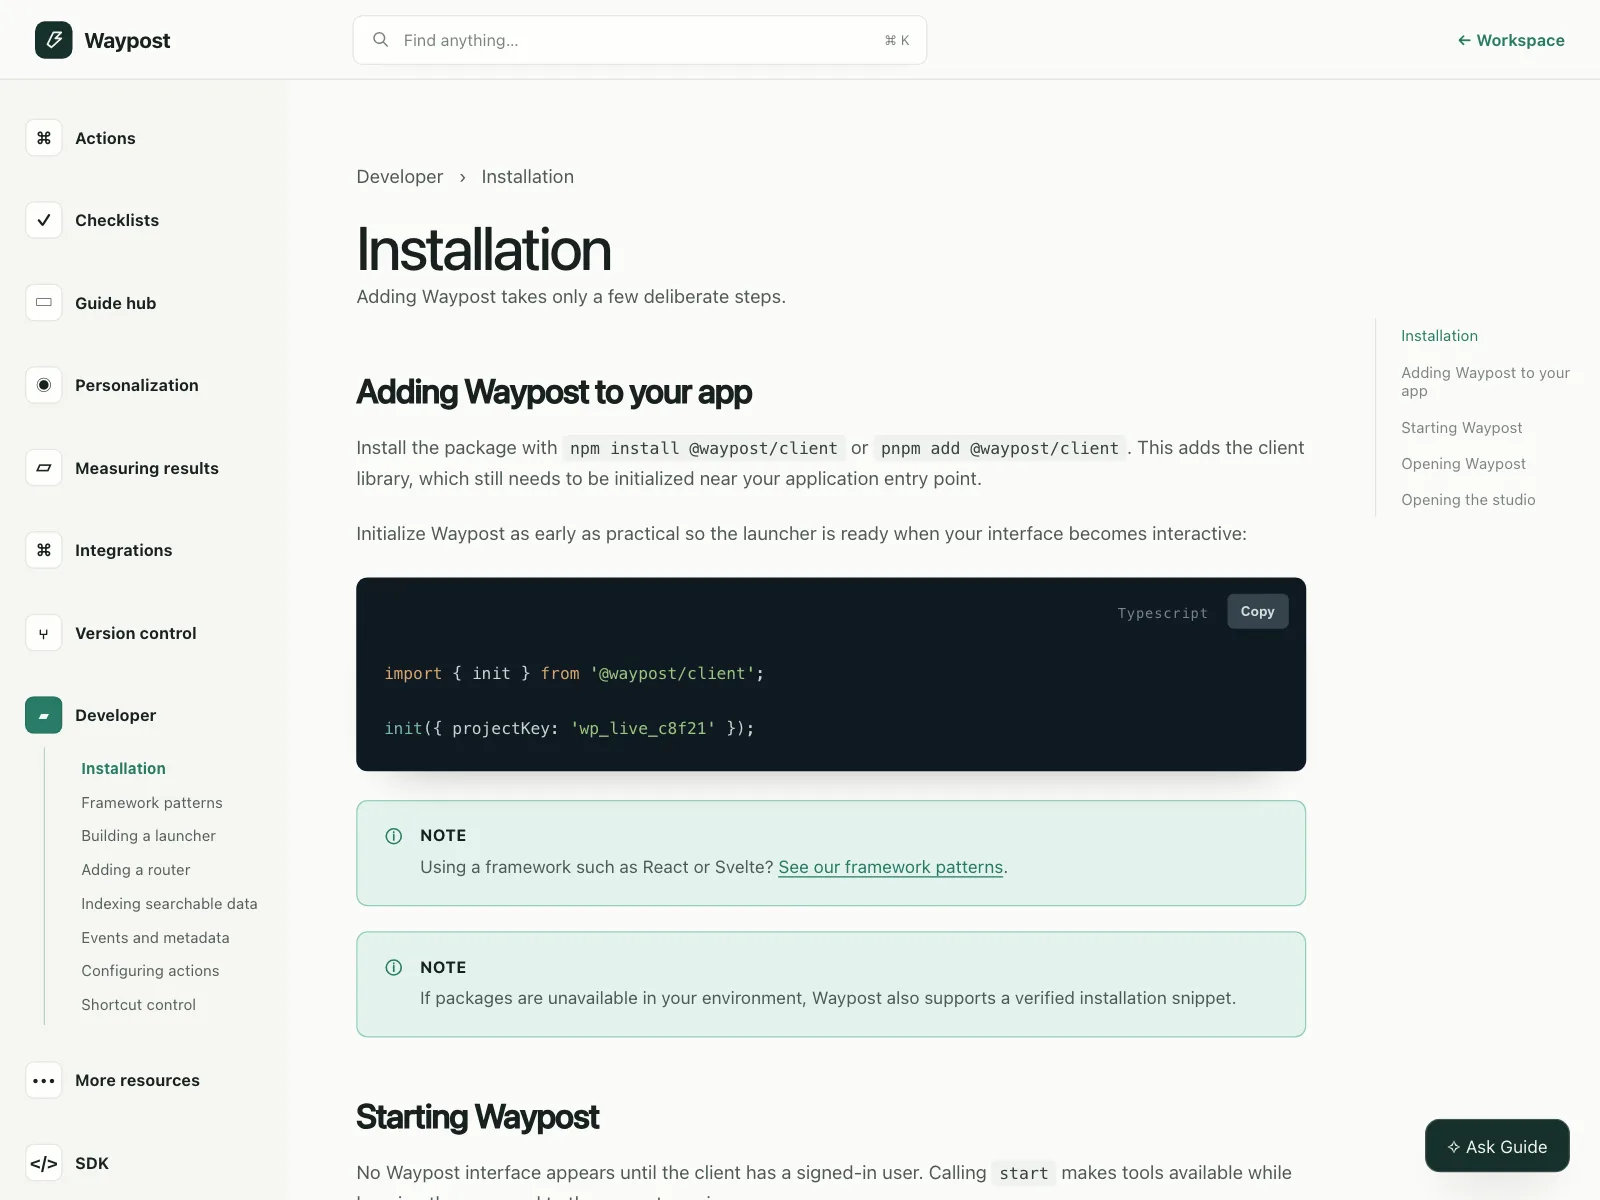Focus the Find anything search field
This screenshot has height=1200, width=1600.
point(640,40)
